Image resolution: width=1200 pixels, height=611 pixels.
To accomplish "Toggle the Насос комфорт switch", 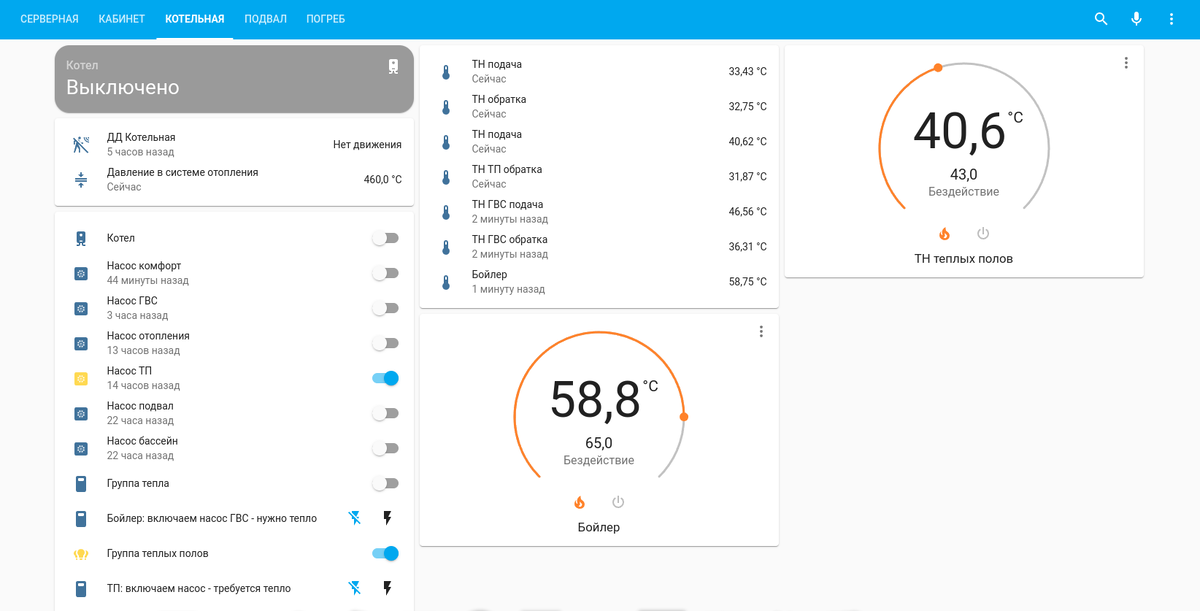I will [385, 273].
